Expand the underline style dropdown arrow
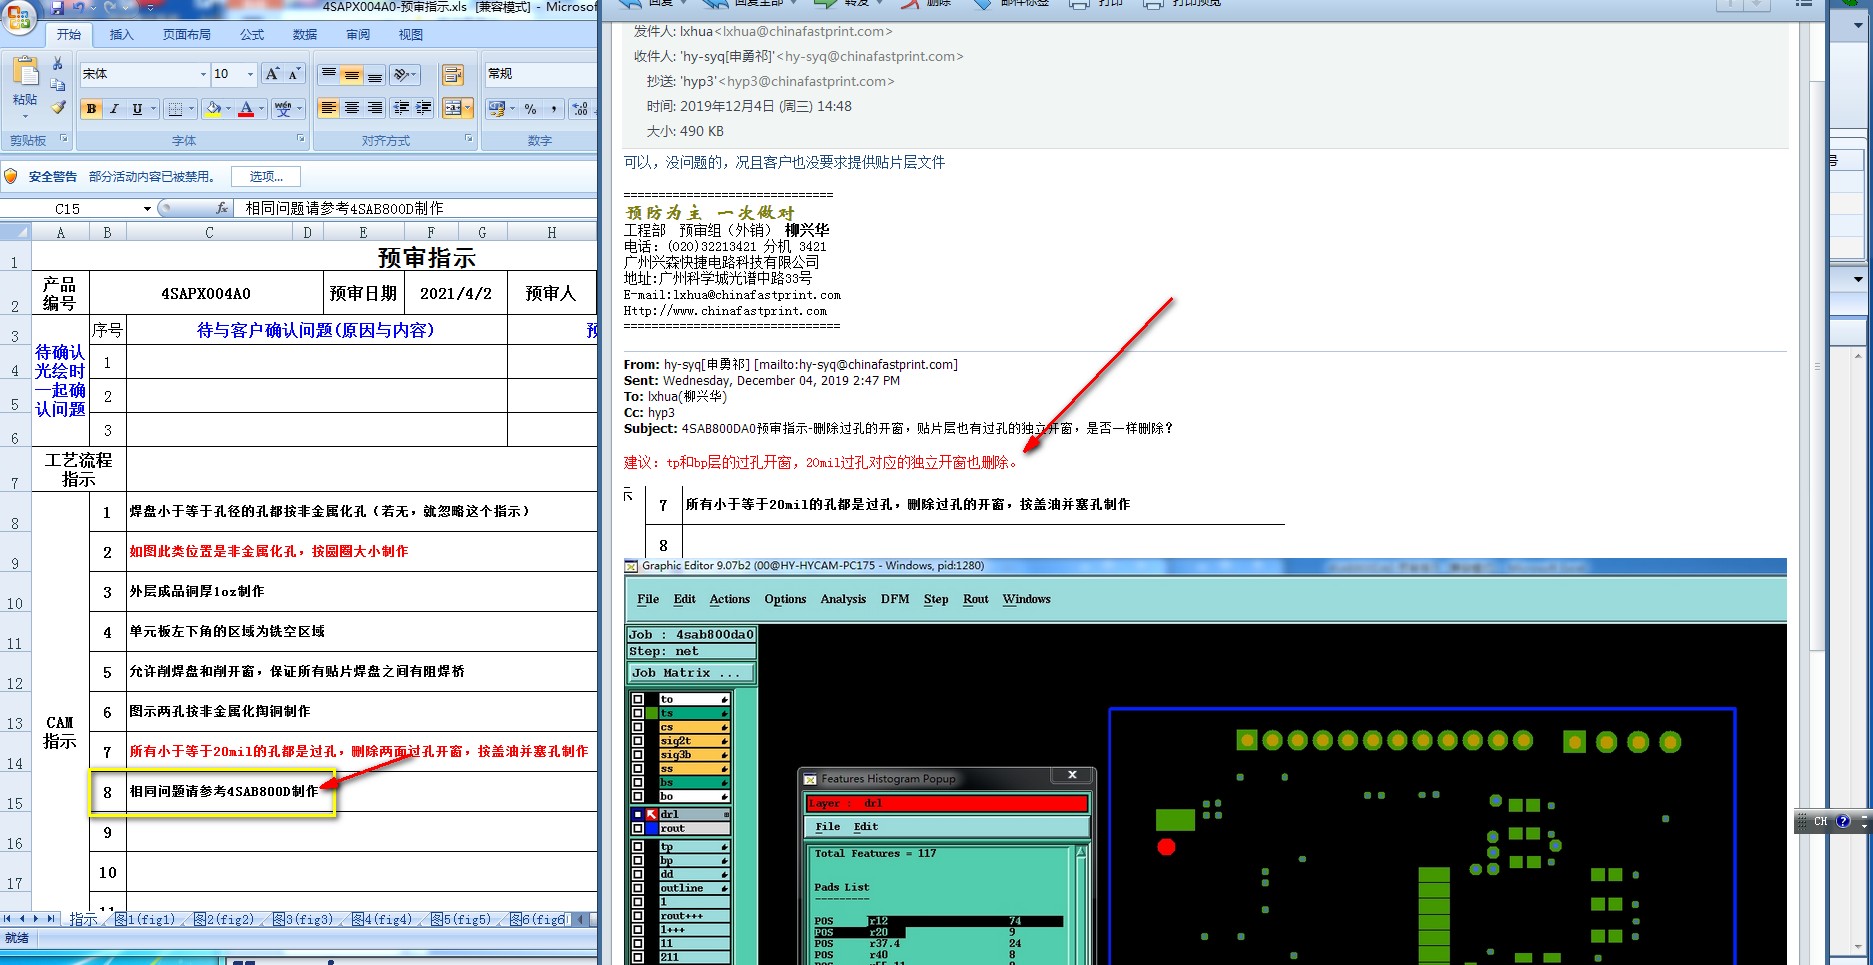The image size is (1873, 965). pyautogui.click(x=153, y=109)
